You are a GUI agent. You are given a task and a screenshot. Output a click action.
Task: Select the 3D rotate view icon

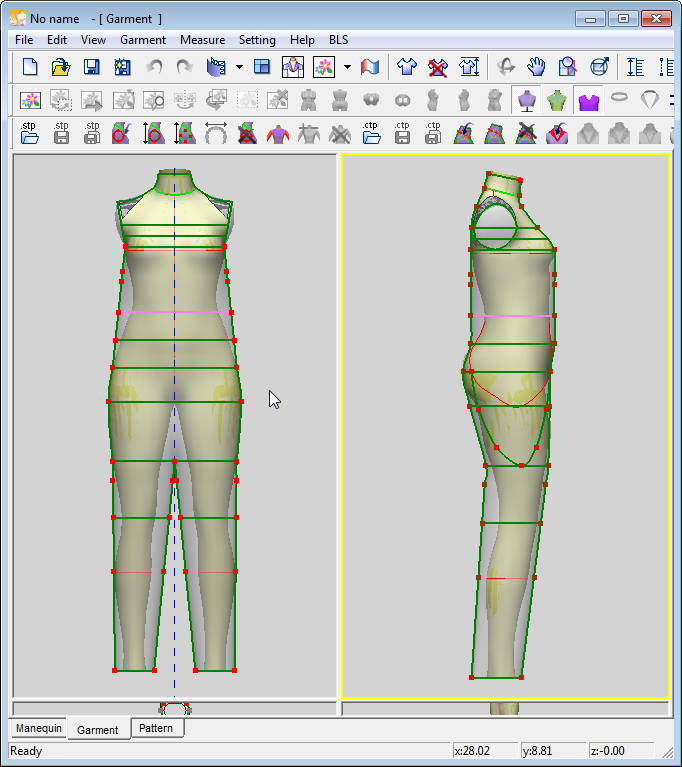pos(506,67)
